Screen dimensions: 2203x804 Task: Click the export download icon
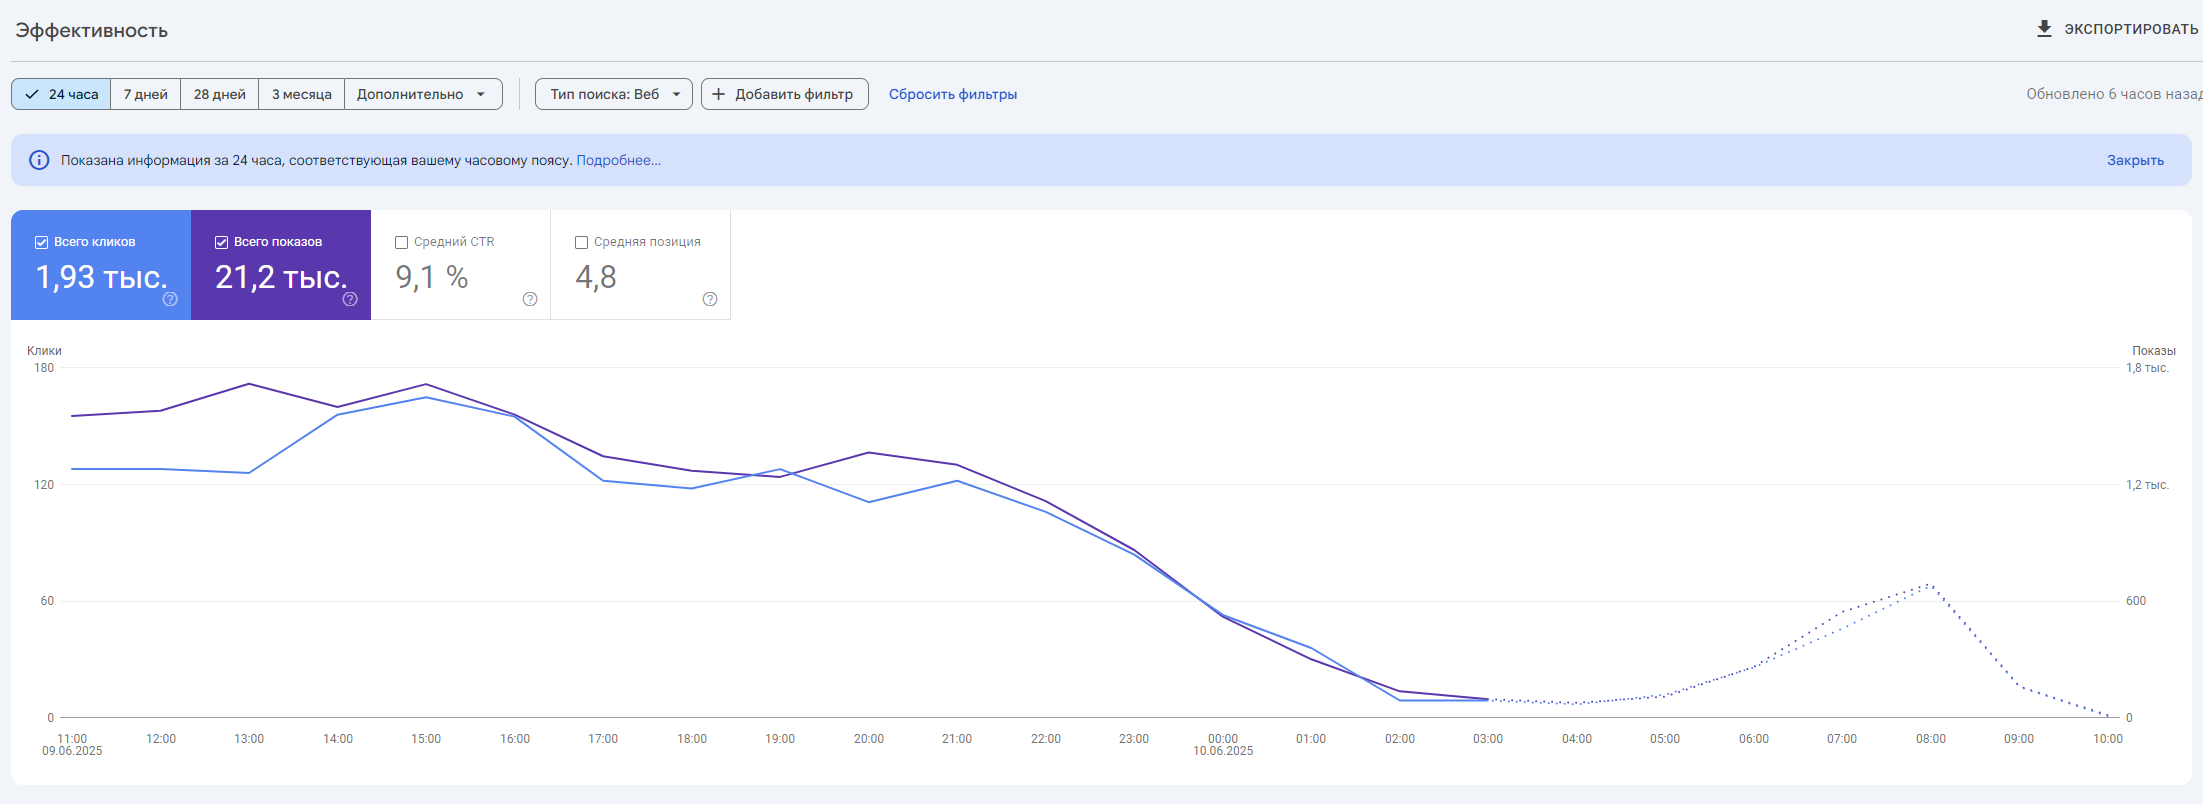pos(2044,28)
